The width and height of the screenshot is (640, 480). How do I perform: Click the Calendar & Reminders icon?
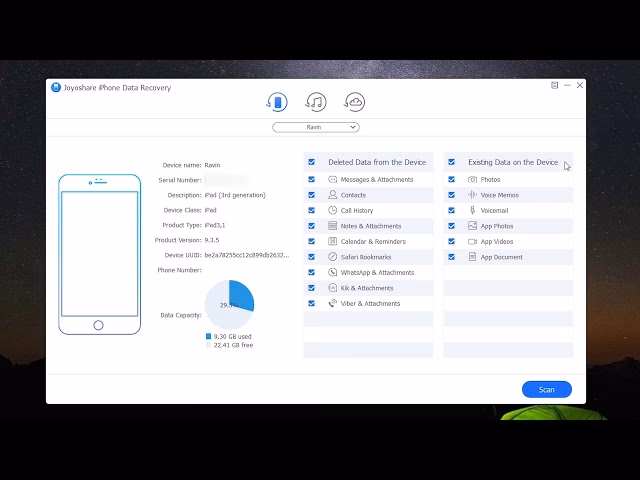(x=333, y=241)
